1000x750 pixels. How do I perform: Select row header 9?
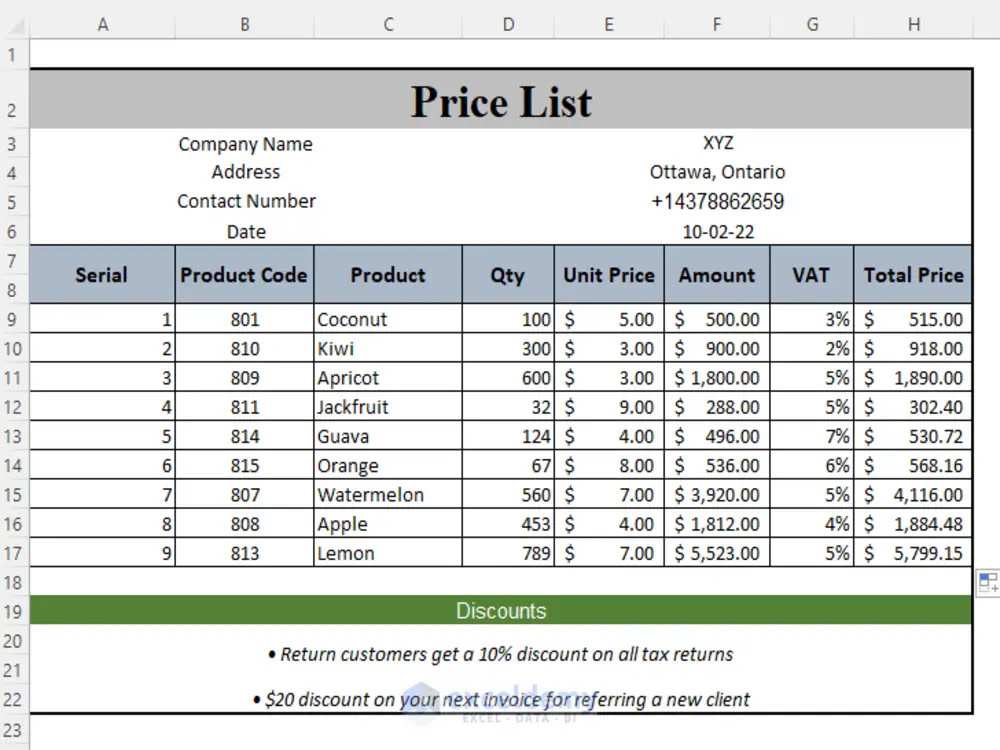pyautogui.click(x=13, y=318)
